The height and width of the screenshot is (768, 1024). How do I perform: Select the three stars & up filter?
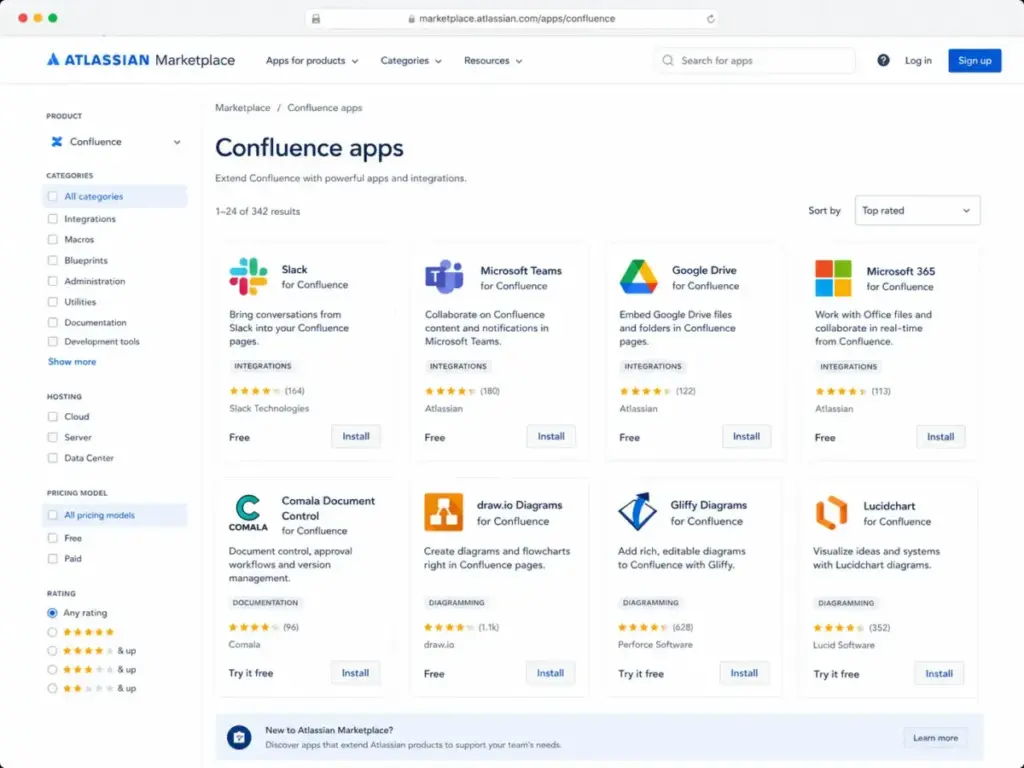pyautogui.click(x=52, y=669)
